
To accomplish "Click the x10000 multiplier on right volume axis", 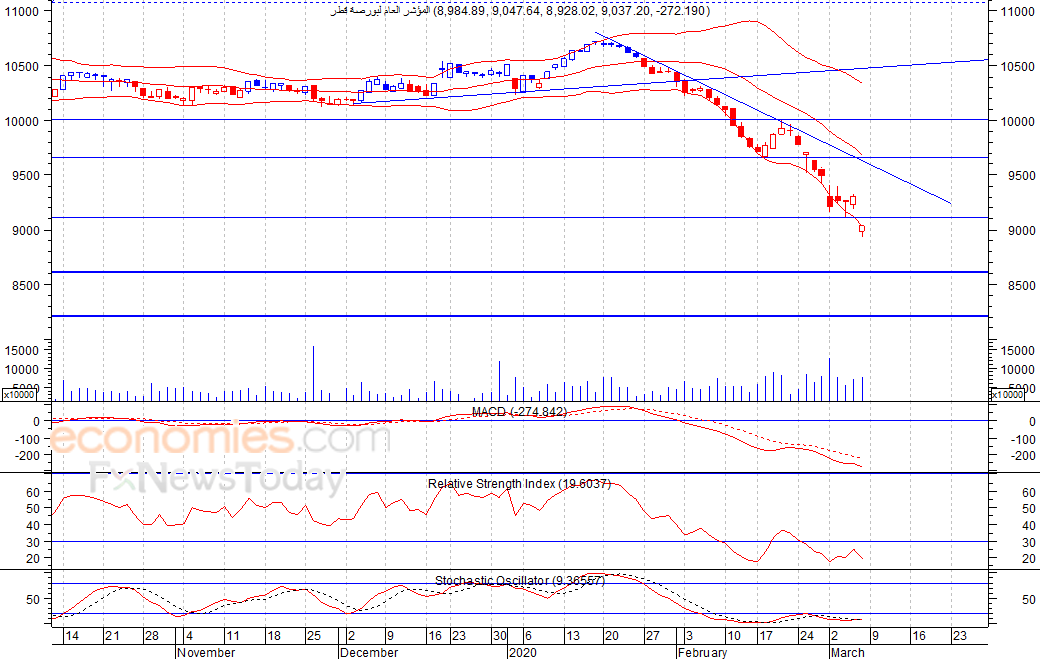I will [1007, 395].
